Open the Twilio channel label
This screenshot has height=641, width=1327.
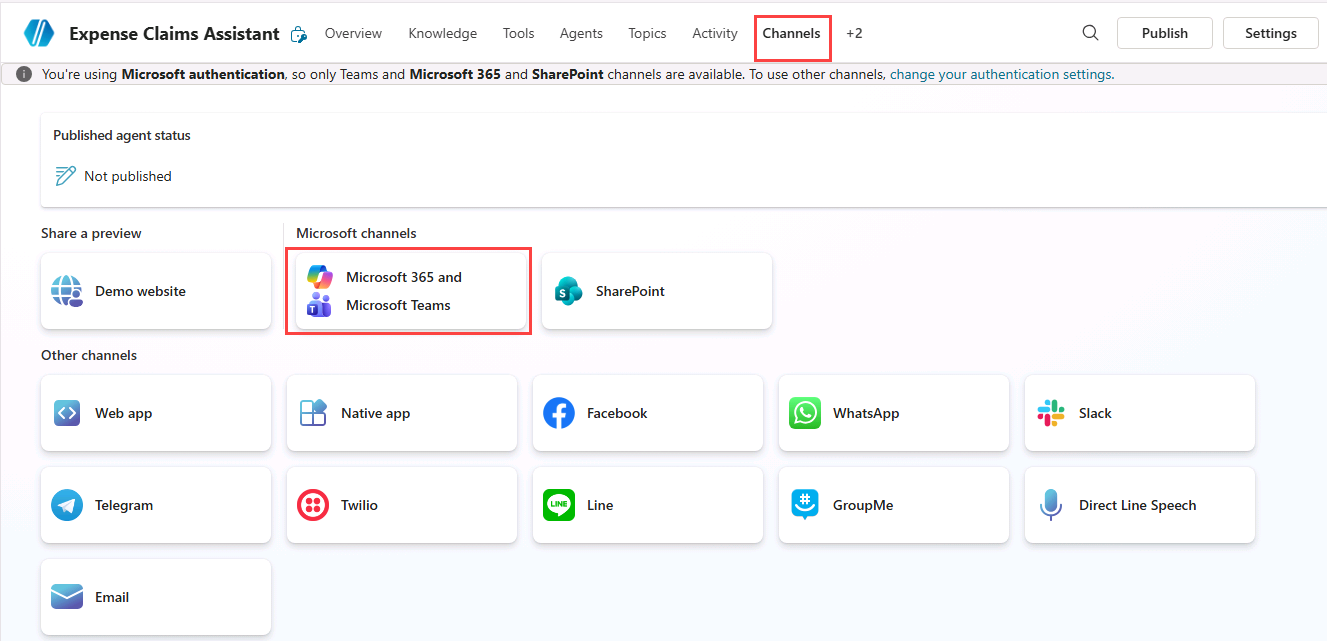pos(359,505)
